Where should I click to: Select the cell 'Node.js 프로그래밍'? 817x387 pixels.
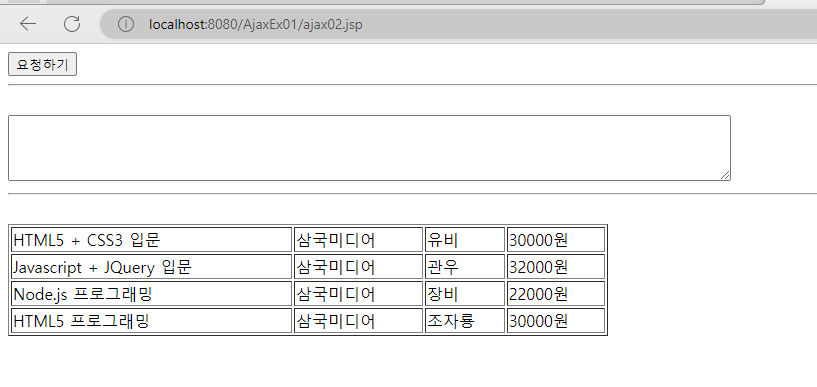(x=151, y=294)
